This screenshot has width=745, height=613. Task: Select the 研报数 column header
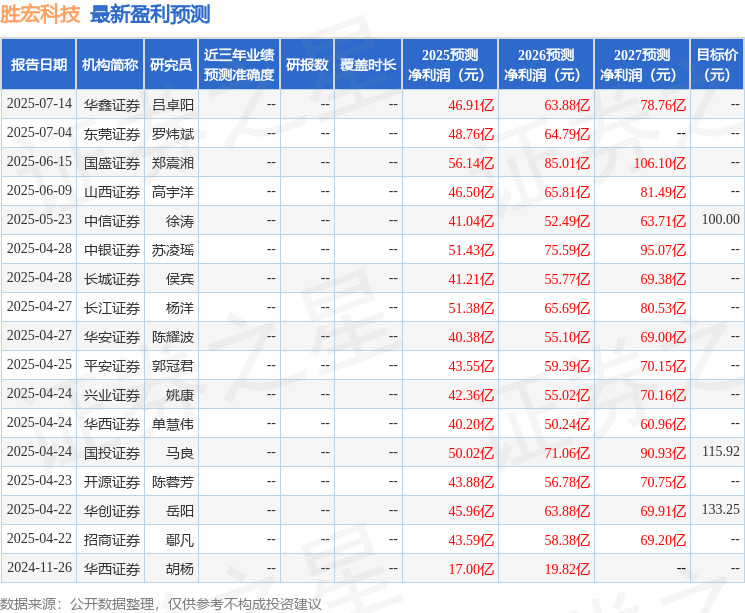pyautogui.click(x=306, y=65)
